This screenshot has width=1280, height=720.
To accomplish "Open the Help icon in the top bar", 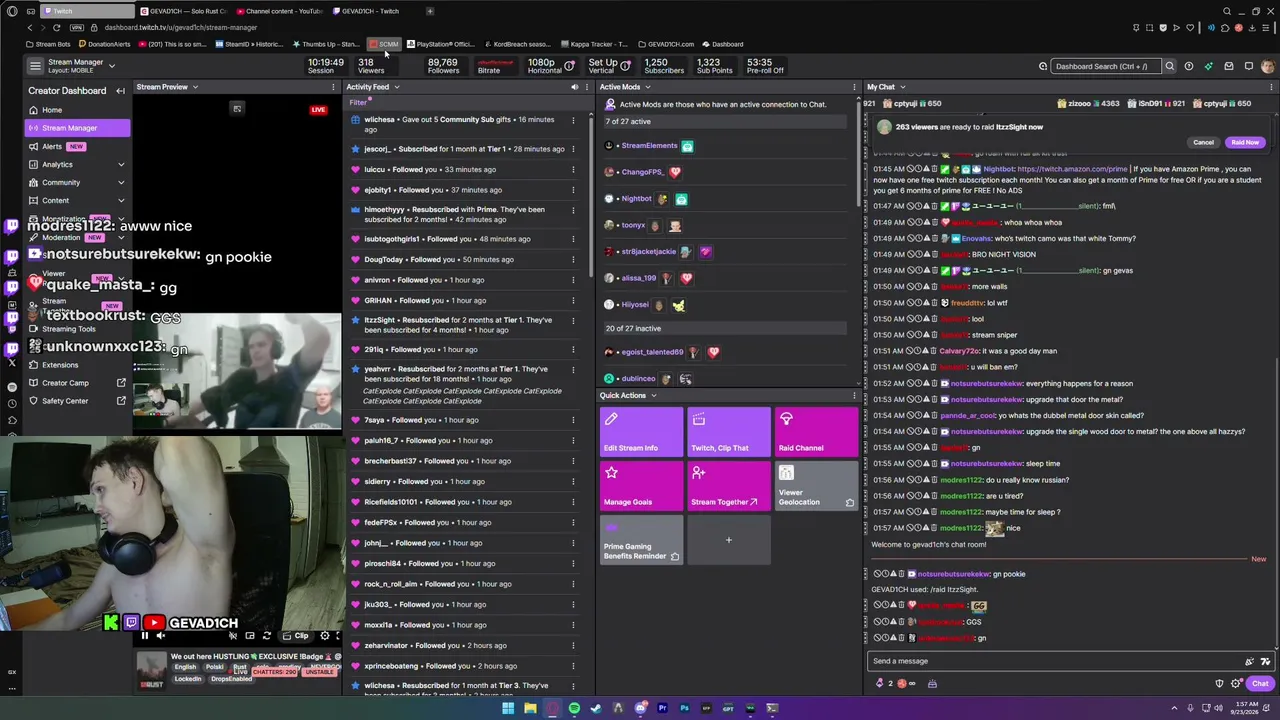I will coord(1189,66).
